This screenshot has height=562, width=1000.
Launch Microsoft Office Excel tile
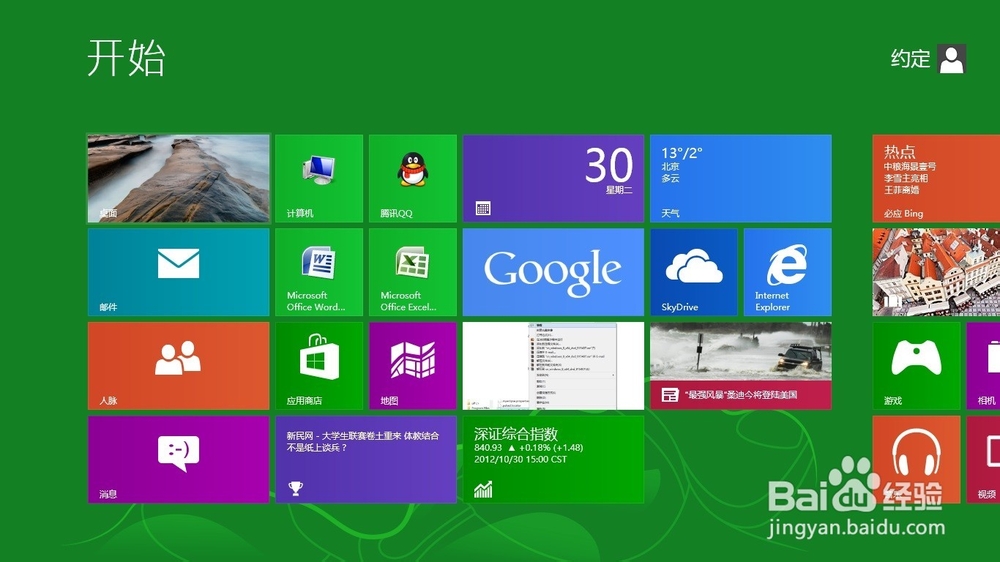(413, 272)
